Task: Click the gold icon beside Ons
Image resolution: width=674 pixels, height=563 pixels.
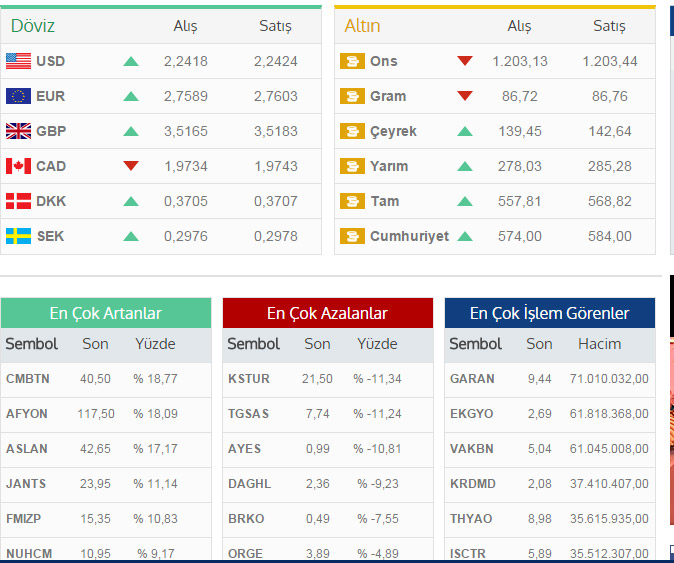Action: click(x=352, y=61)
